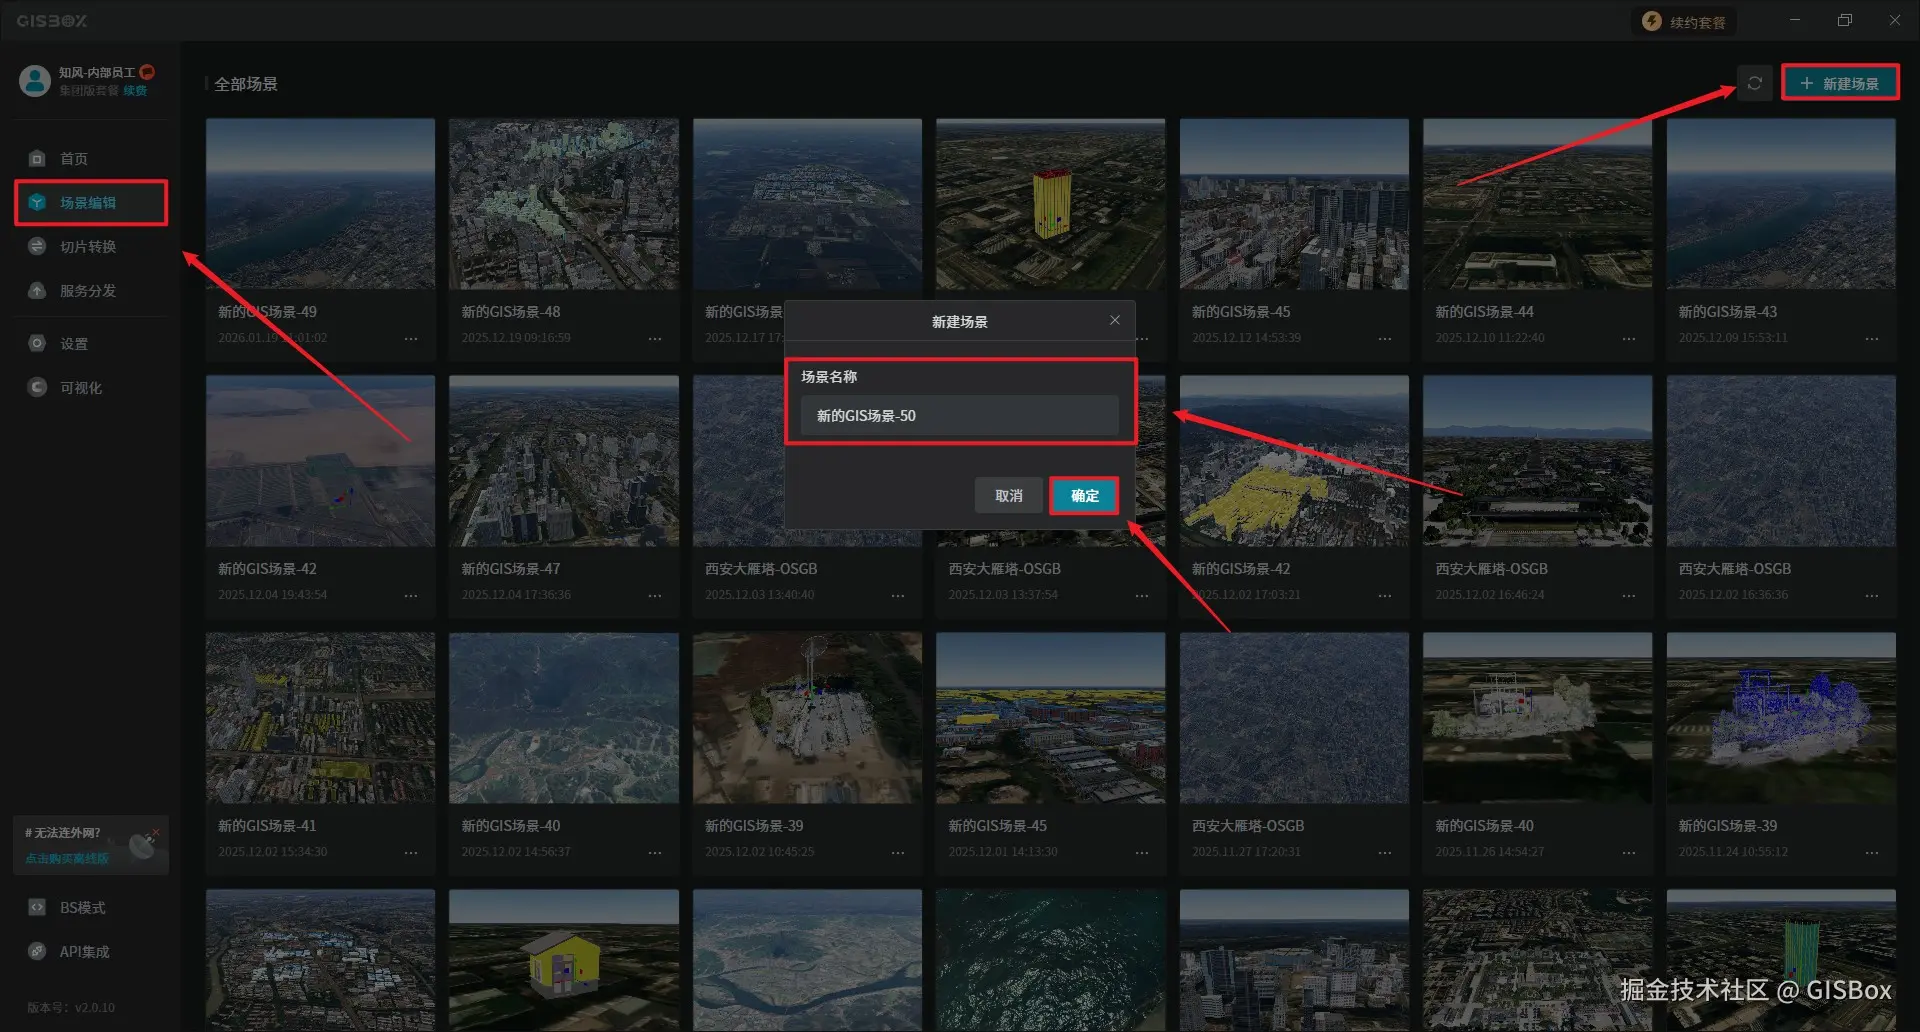Viewport: 1920px width, 1032px height.
Task: Open the more menu for 新的GIS场景-49
Action: pyautogui.click(x=411, y=339)
